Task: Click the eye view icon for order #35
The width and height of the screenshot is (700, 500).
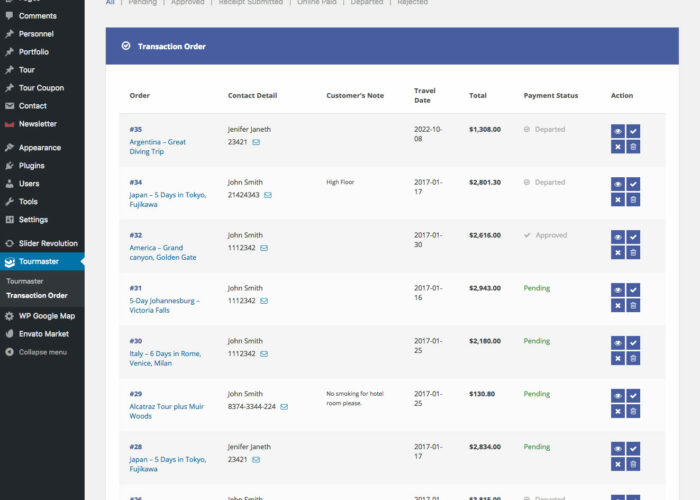Action: coord(618,131)
